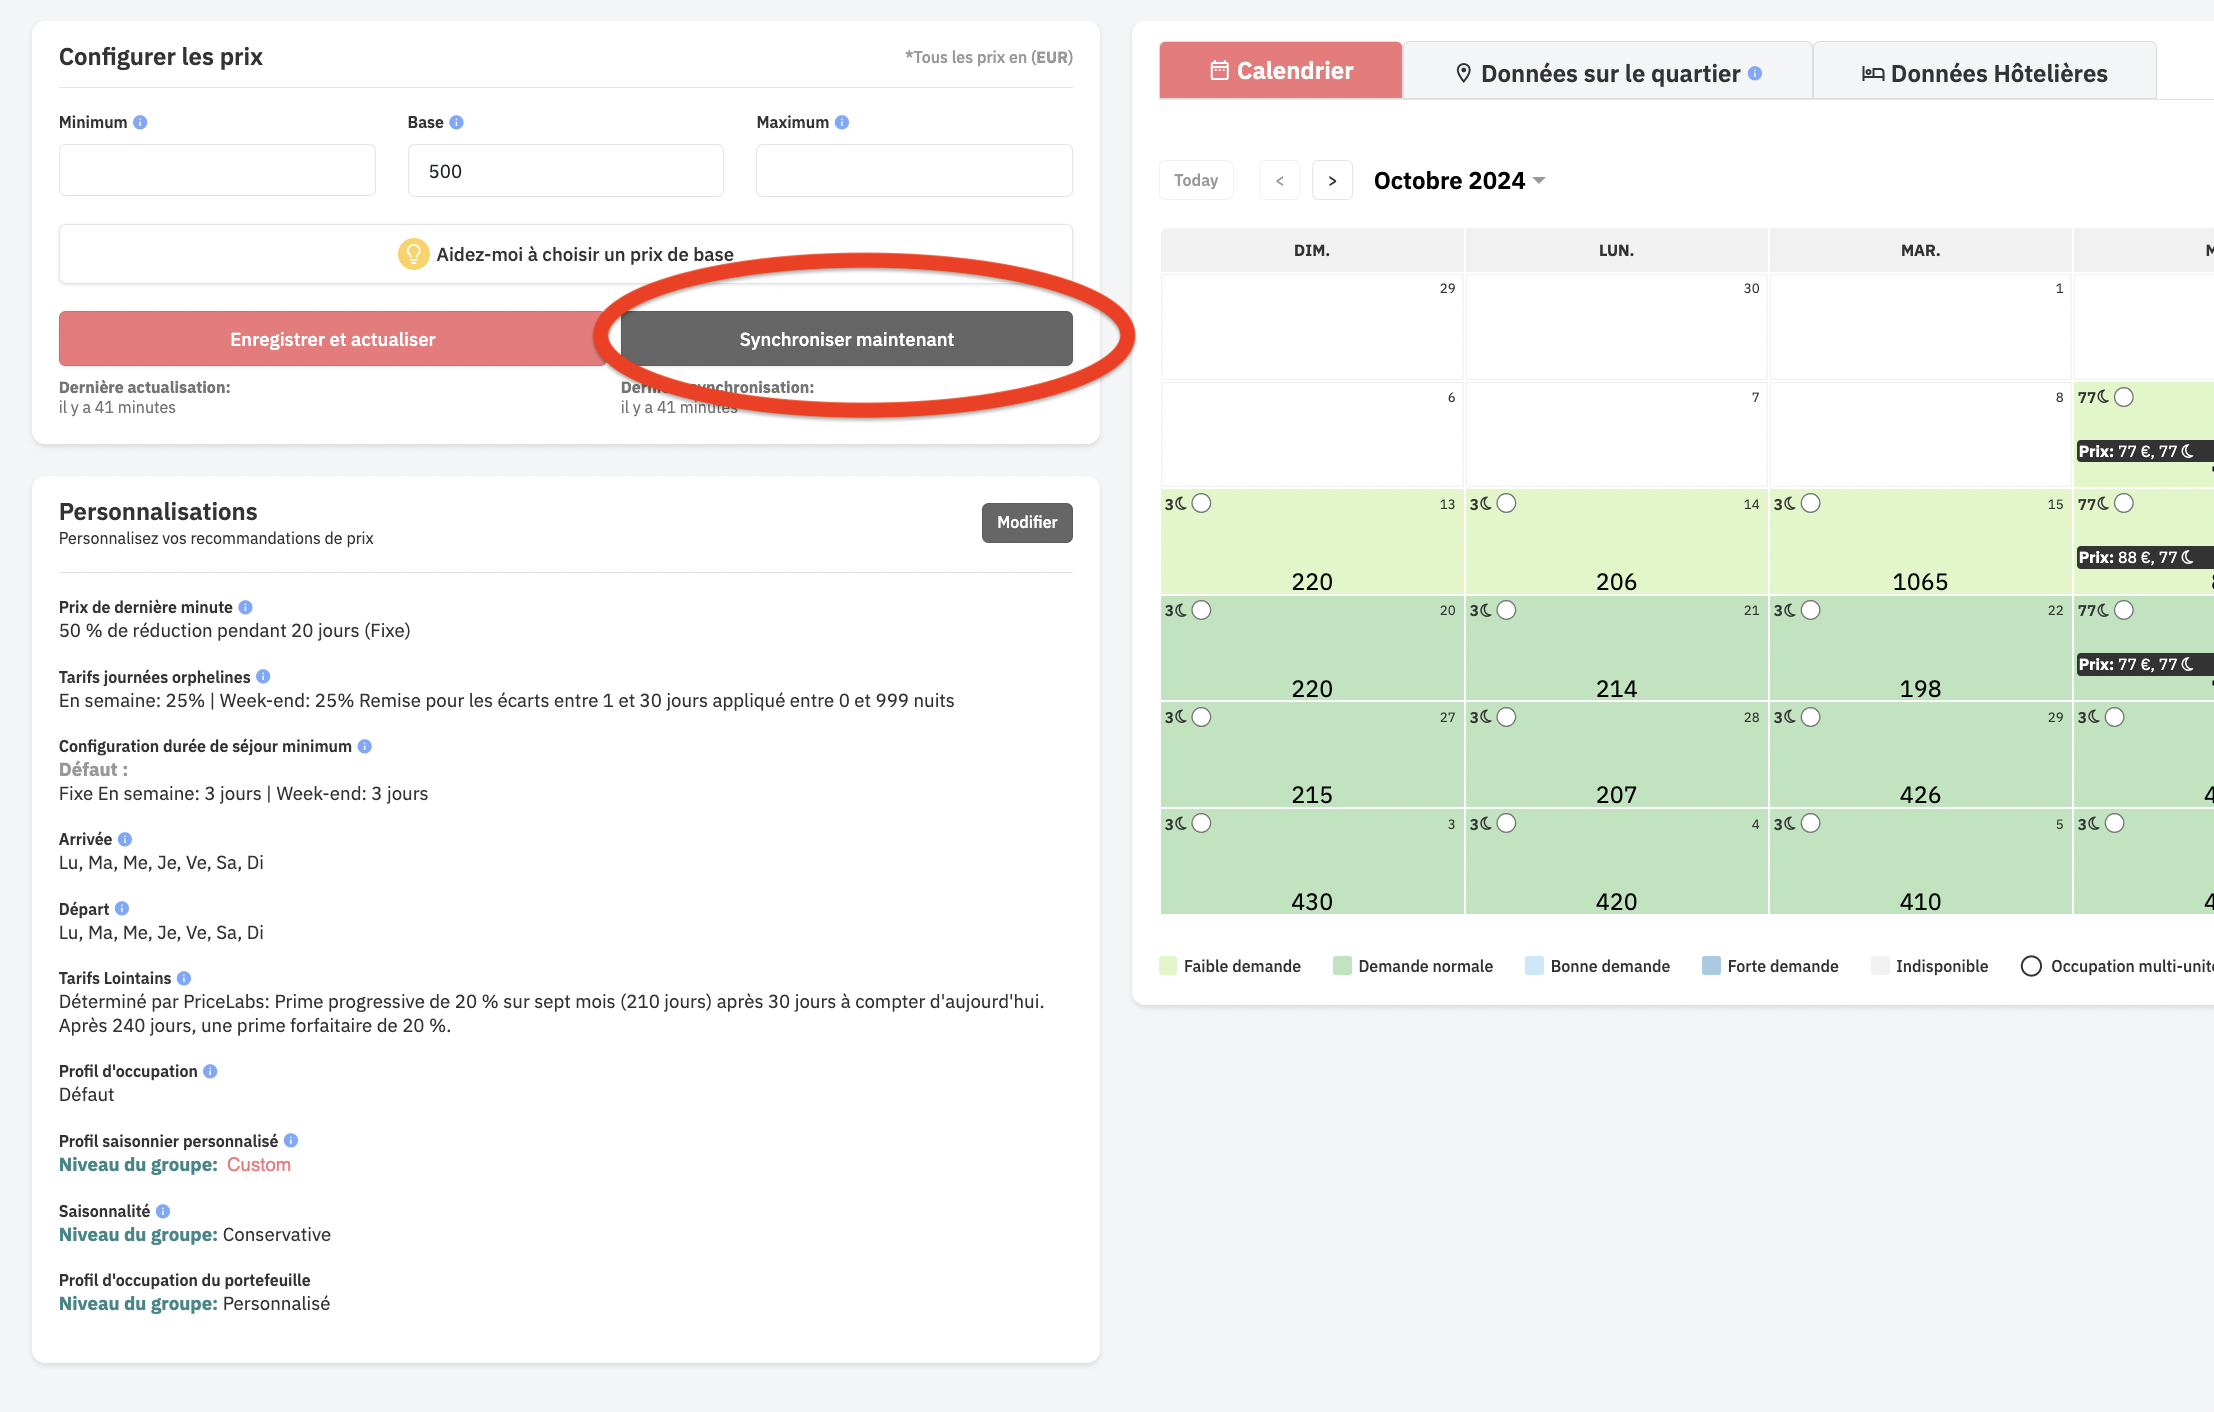Click the Synchroniser maintenant button

click(x=846, y=339)
